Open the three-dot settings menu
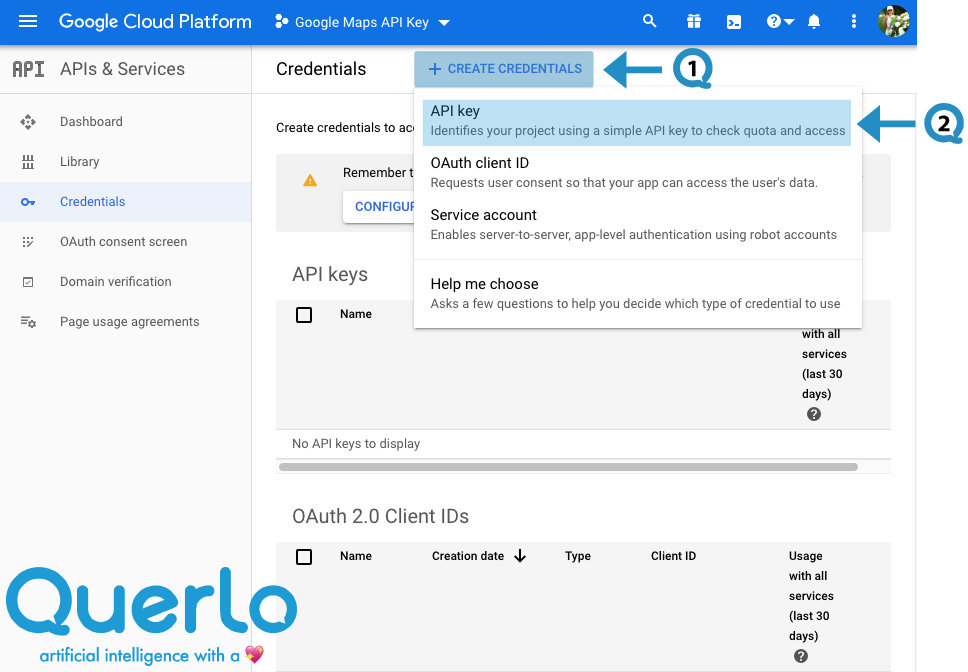Viewport: 968px width, 672px height. click(854, 22)
